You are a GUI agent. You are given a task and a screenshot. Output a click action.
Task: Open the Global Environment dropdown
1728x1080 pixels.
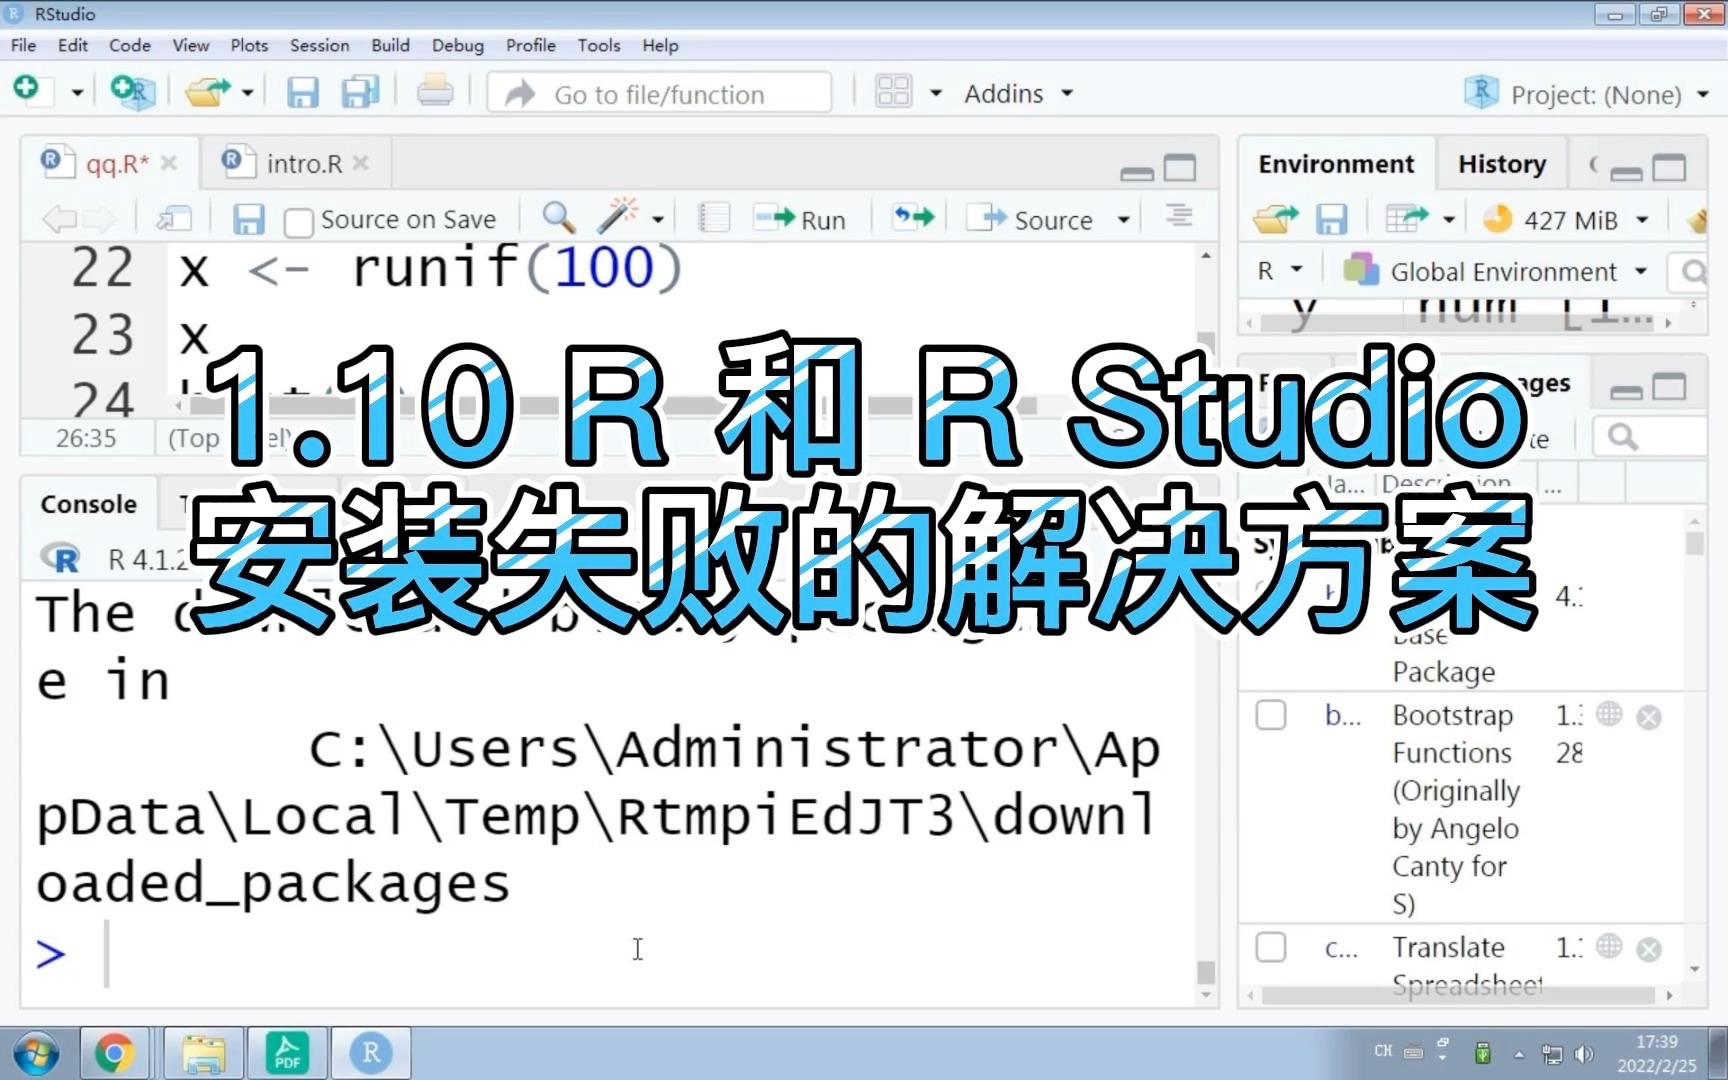1496,271
